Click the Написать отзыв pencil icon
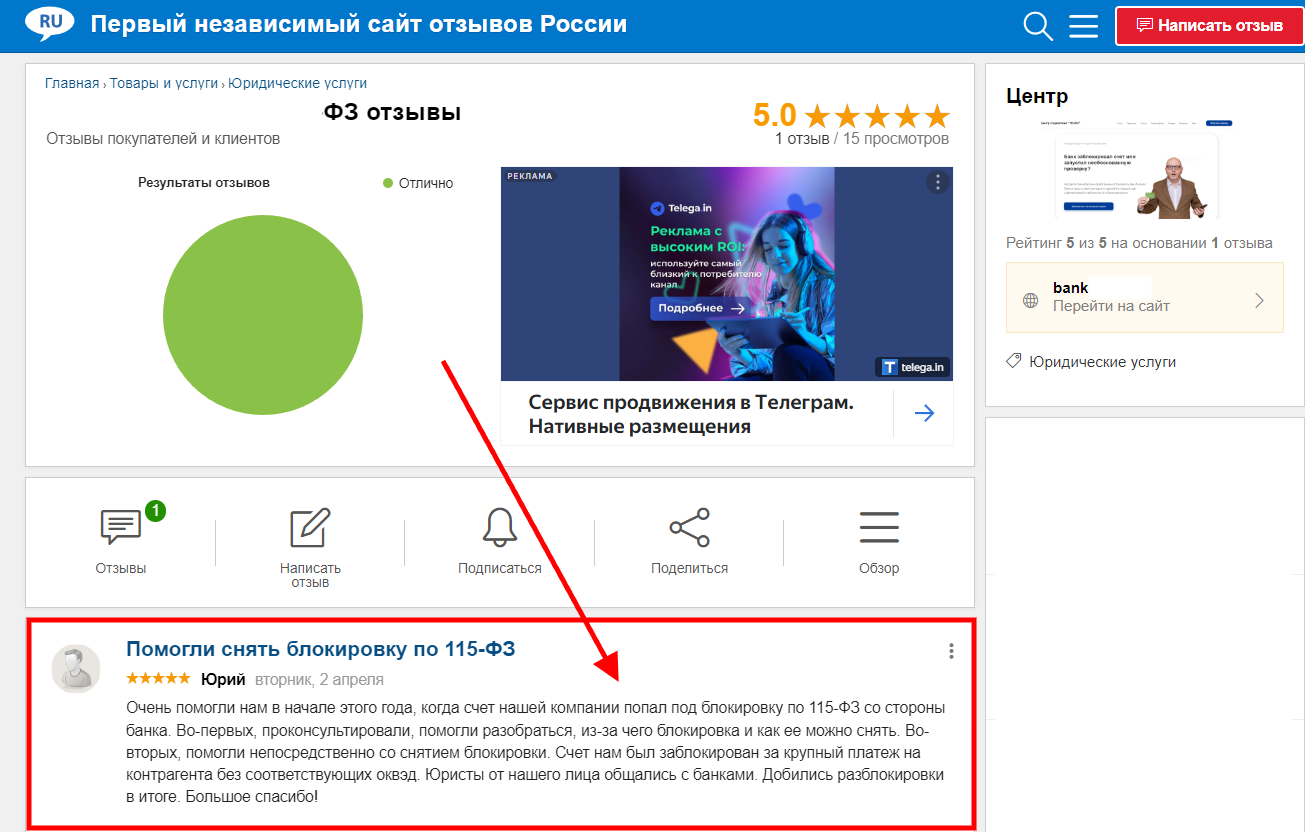 click(x=310, y=527)
